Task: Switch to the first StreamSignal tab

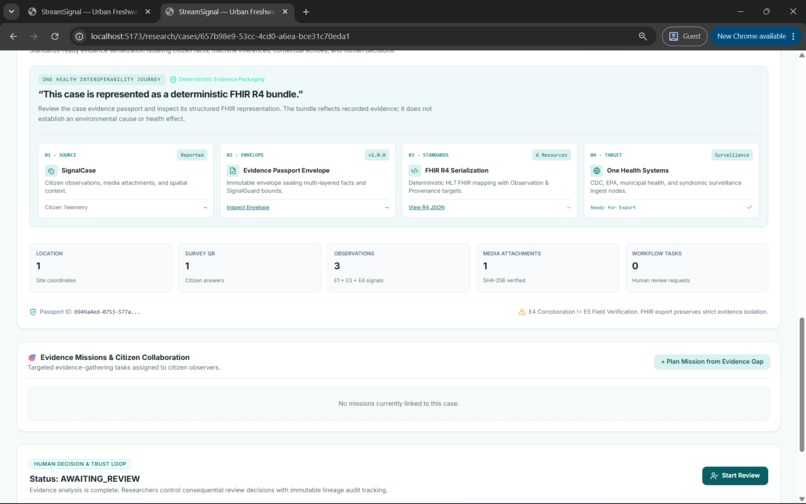Action: point(89,12)
